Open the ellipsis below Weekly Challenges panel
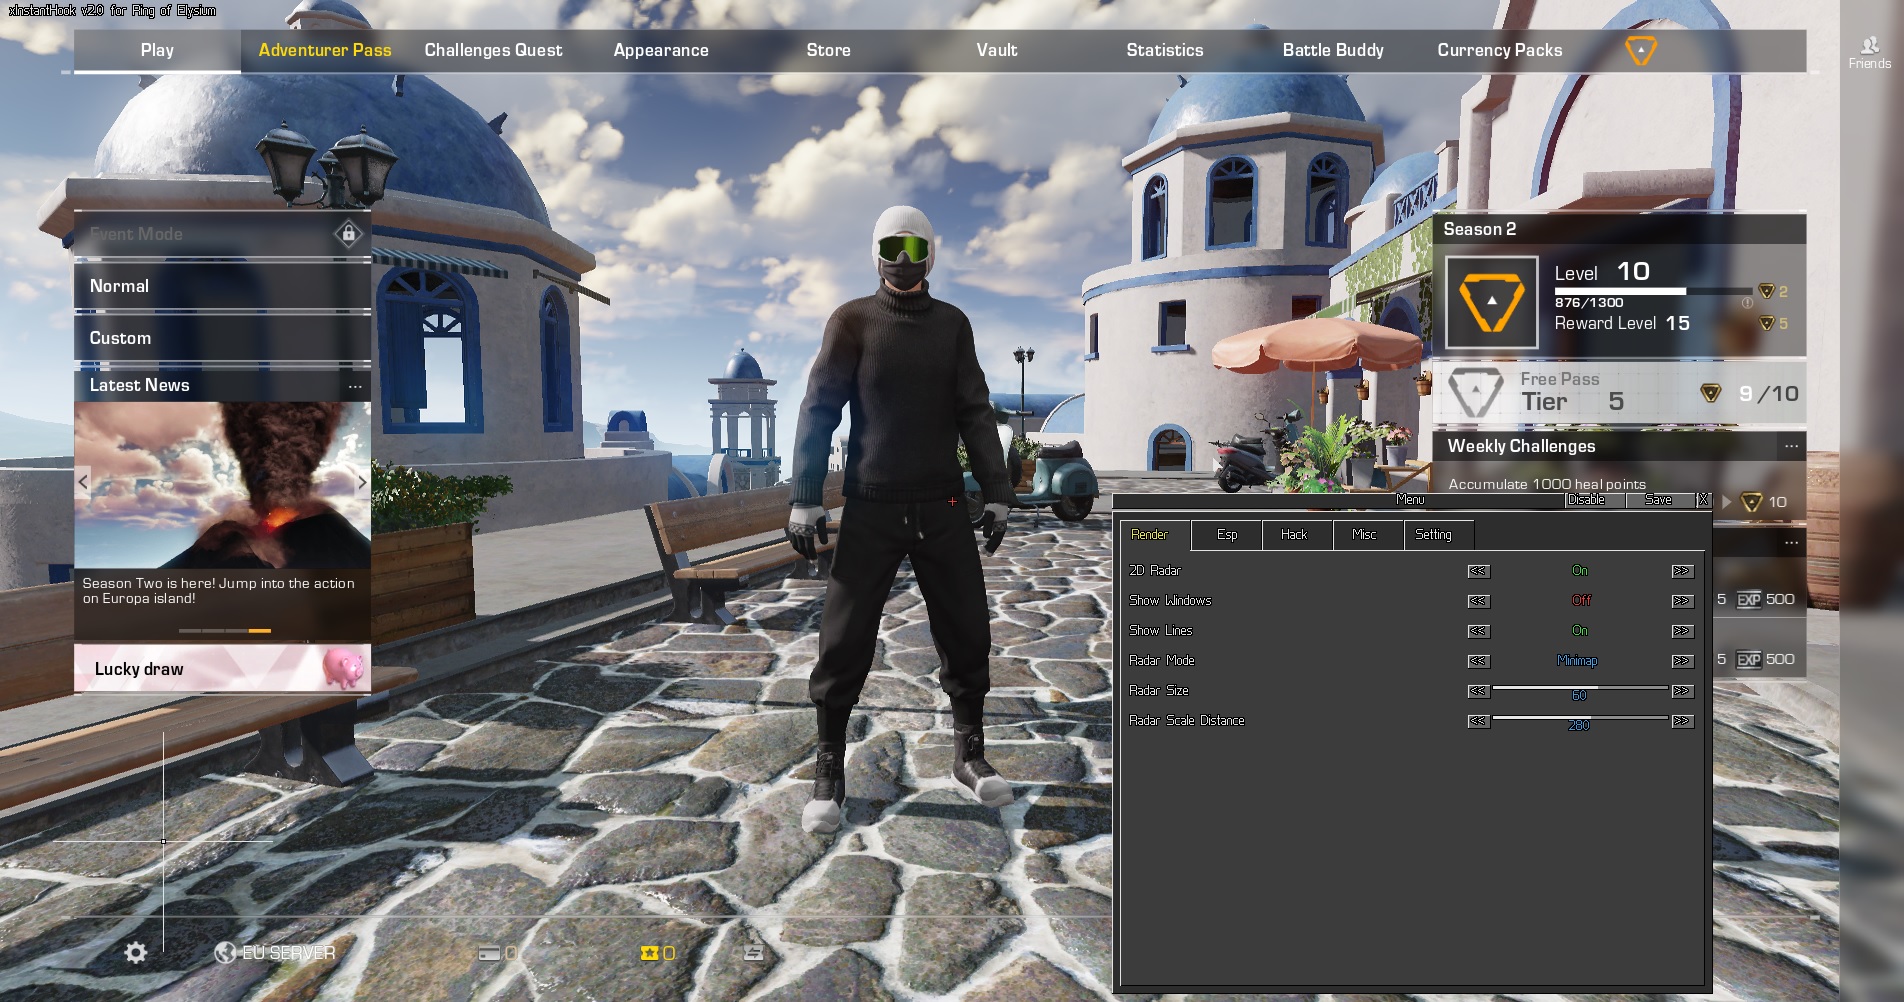1904x1002 pixels. pyautogui.click(x=1791, y=542)
